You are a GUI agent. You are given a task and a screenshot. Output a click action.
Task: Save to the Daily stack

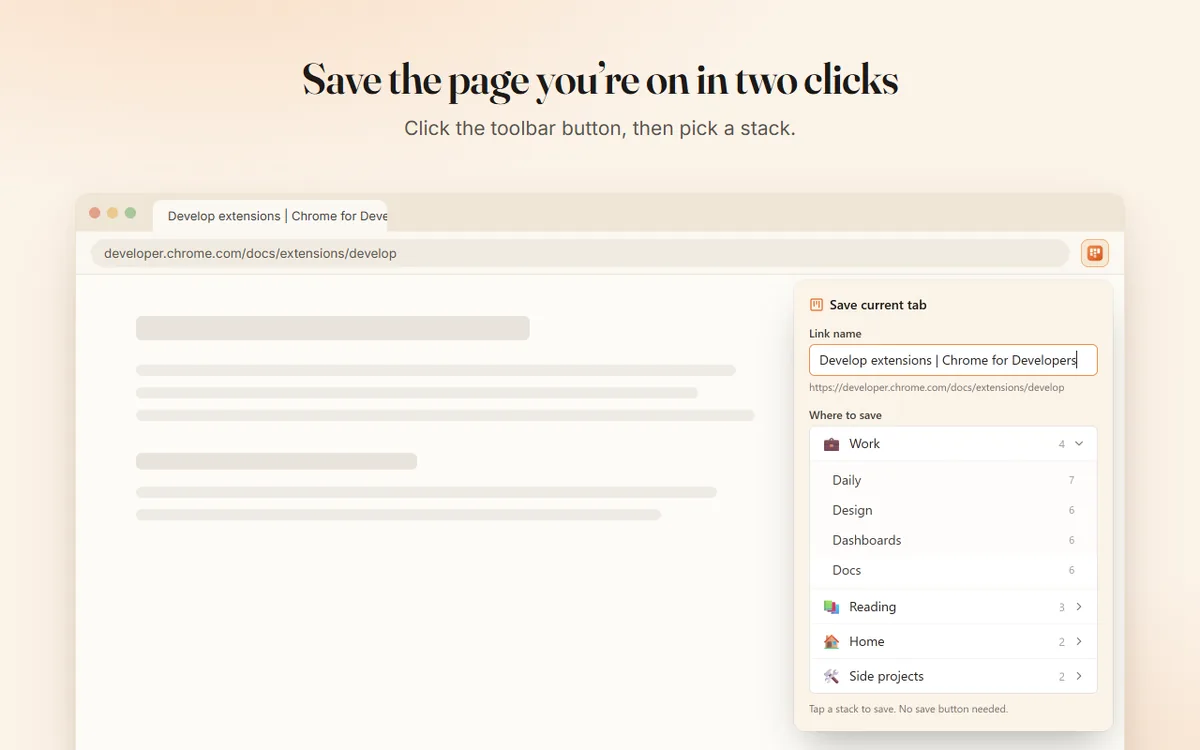[953, 481]
